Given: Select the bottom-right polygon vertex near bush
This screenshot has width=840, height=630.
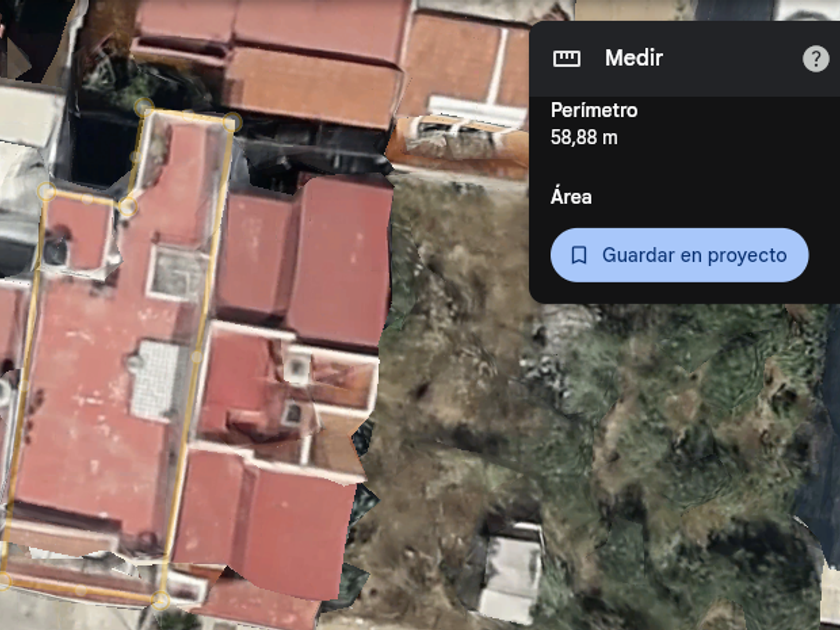Looking at the screenshot, I should pyautogui.click(x=161, y=600).
